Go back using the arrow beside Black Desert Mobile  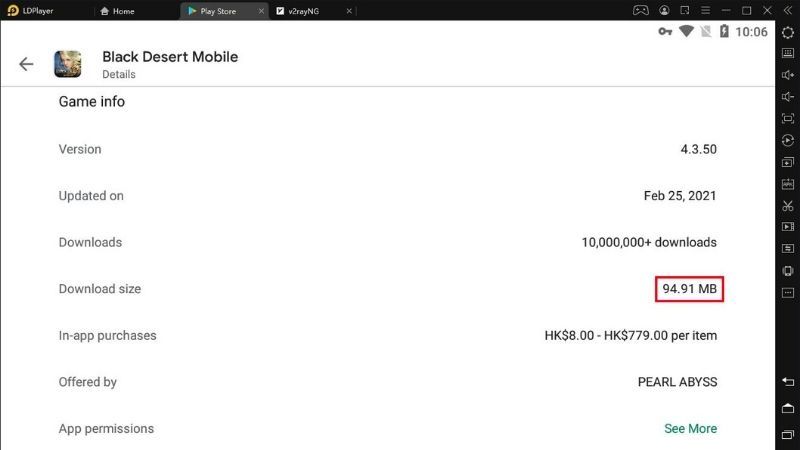(26, 64)
